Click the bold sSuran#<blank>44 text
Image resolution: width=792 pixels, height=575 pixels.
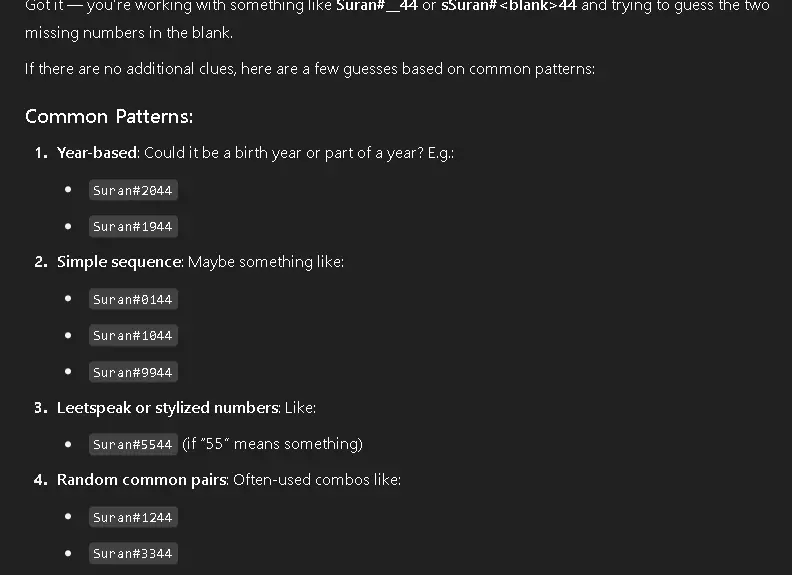[509, 6]
